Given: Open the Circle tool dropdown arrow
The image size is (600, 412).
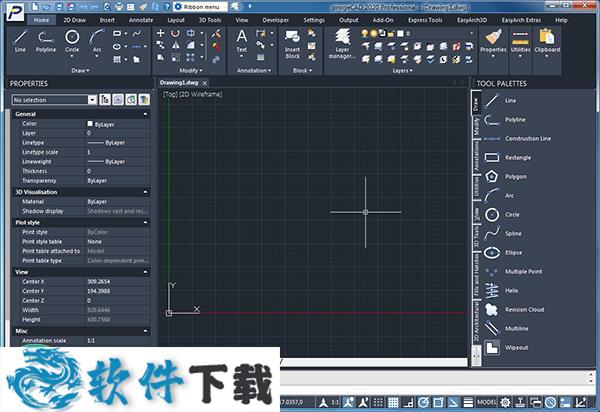Looking at the screenshot, I should pos(72,57).
